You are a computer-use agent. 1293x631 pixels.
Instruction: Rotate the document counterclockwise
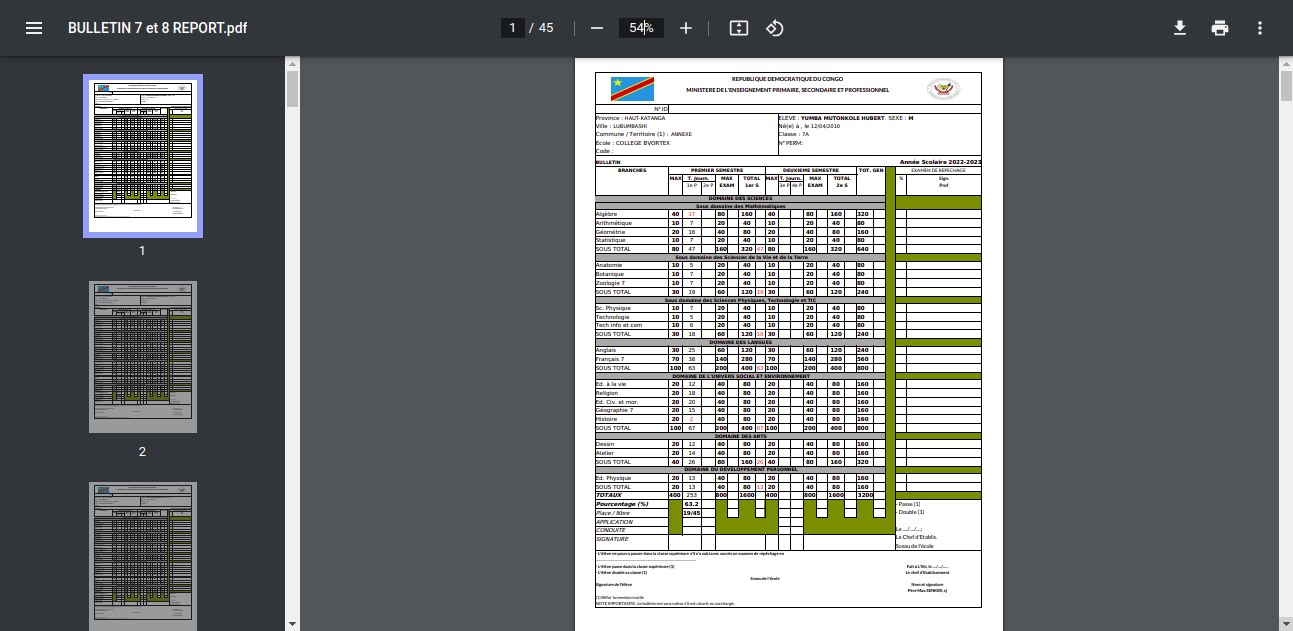pos(774,28)
